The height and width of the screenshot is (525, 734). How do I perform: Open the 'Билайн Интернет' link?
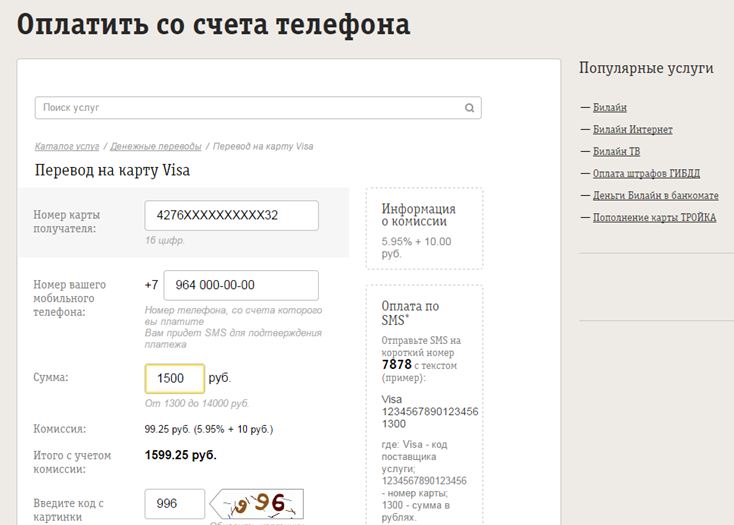click(x=632, y=129)
